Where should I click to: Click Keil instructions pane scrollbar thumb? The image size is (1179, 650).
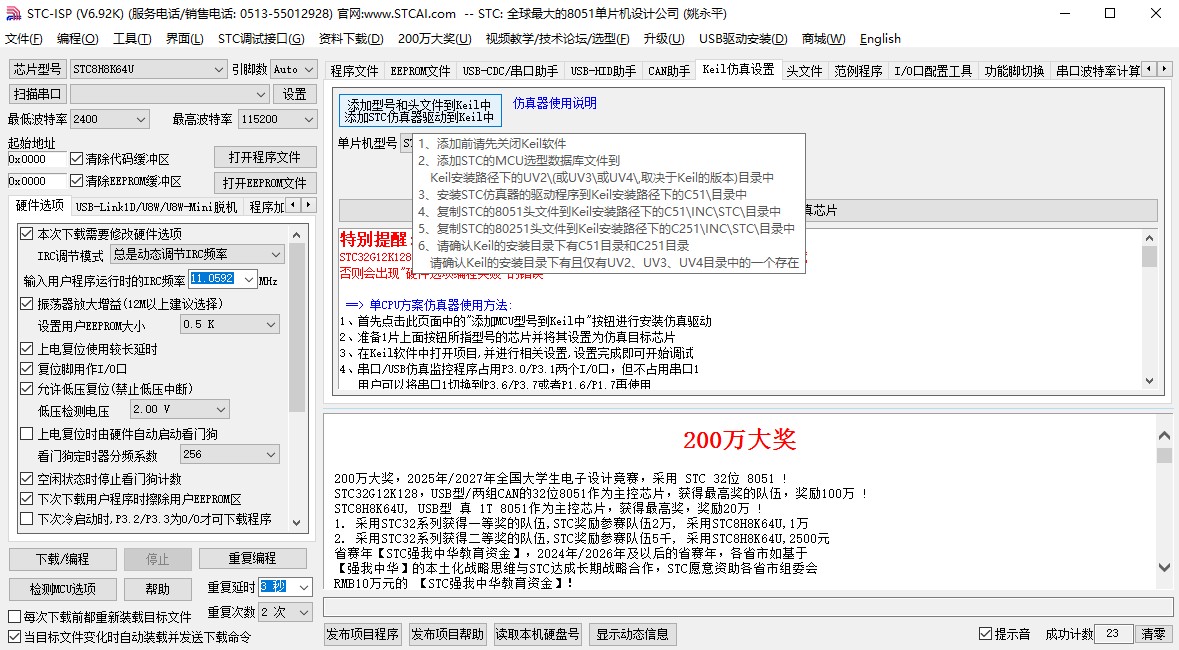coord(1149,257)
